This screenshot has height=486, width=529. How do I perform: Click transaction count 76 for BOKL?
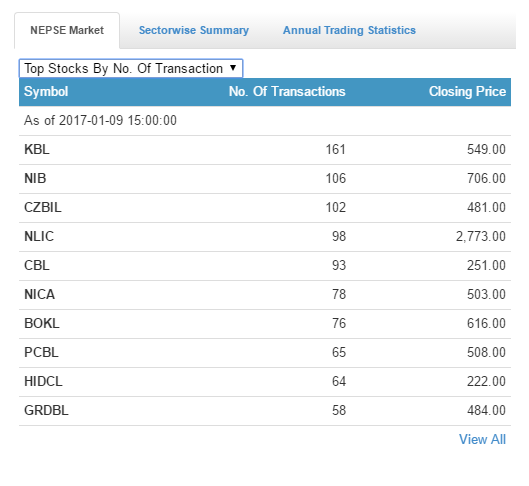click(x=339, y=324)
